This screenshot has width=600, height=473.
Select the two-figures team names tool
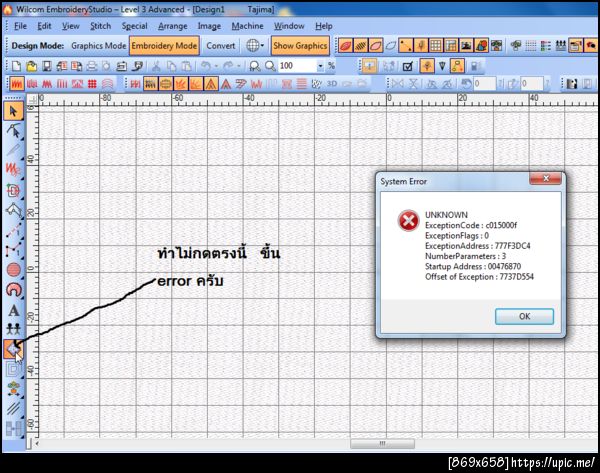click(x=13, y=329)
